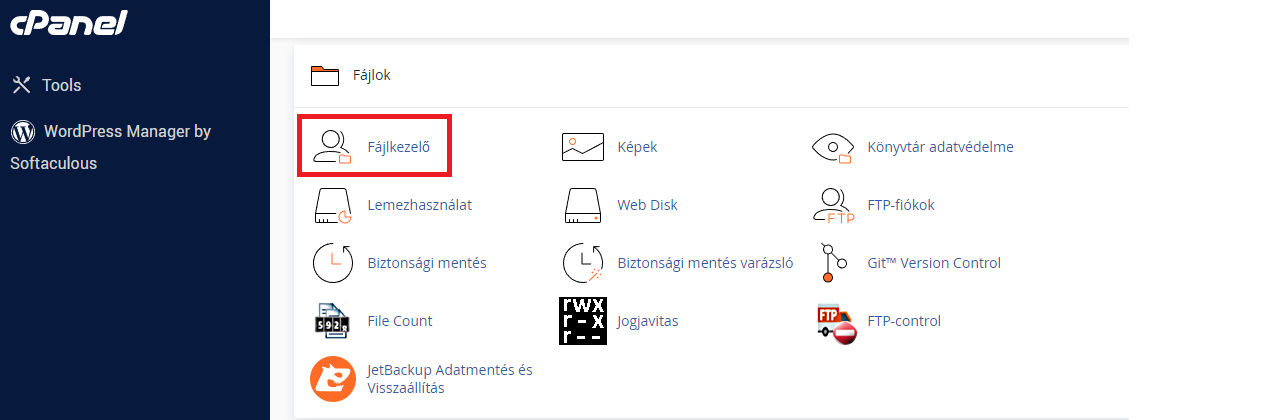Open the Git™ Version Control text link

934,263
